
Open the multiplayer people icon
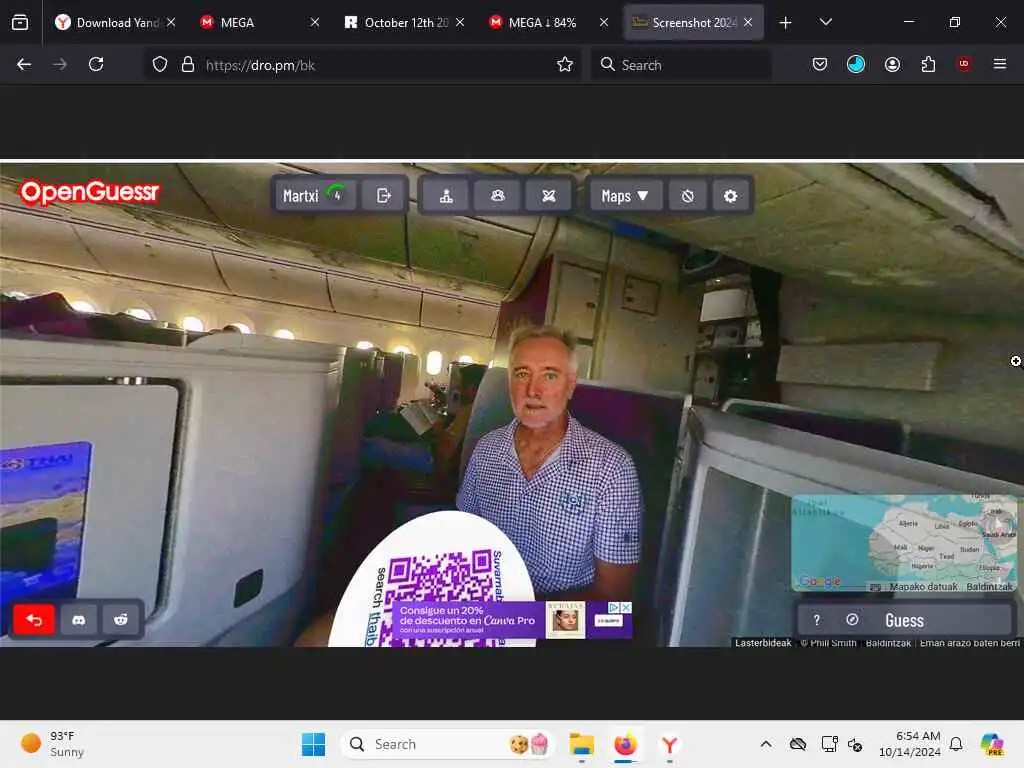498,195
